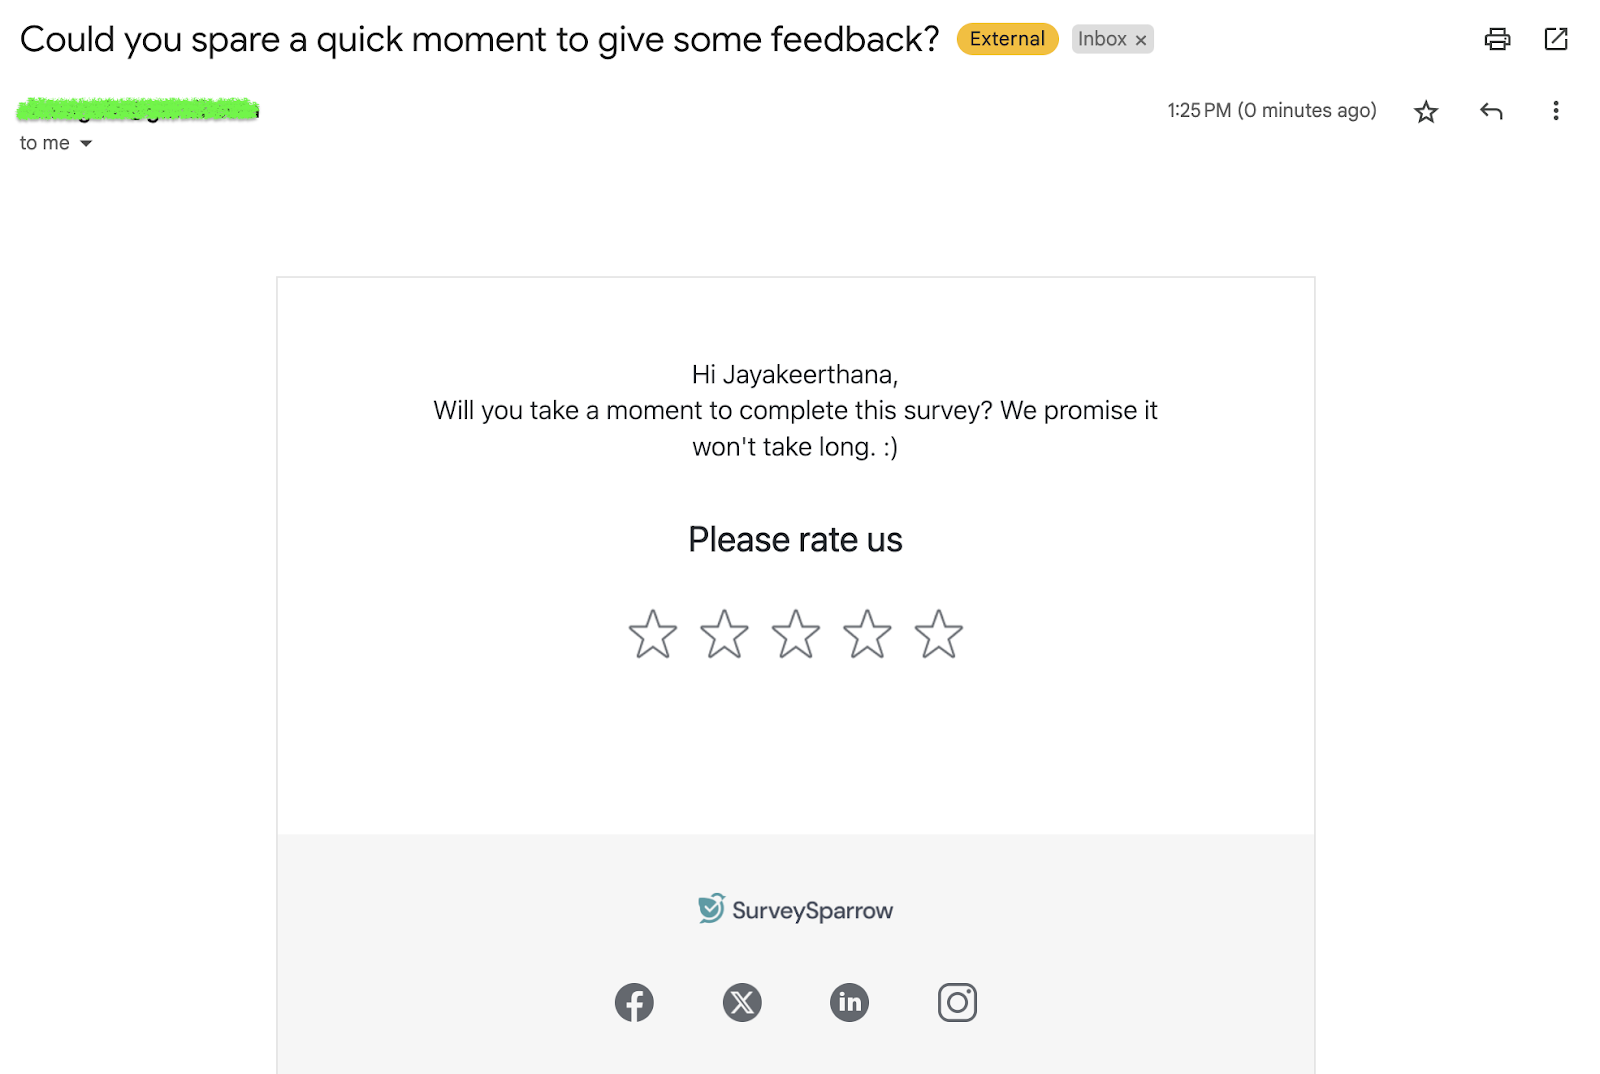Viewport: 1600px width, 1074px height.
Task: Click the SurveySparrow logo link
Action: (x=796, y=909)
